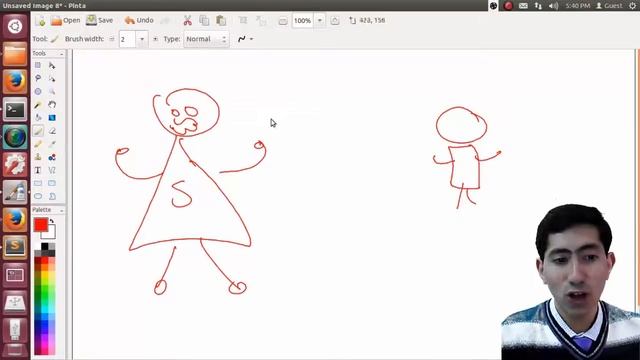Select the Zoom magnifier tool
The height and width of the screenshot is (360, 640).
coord(52,91)
